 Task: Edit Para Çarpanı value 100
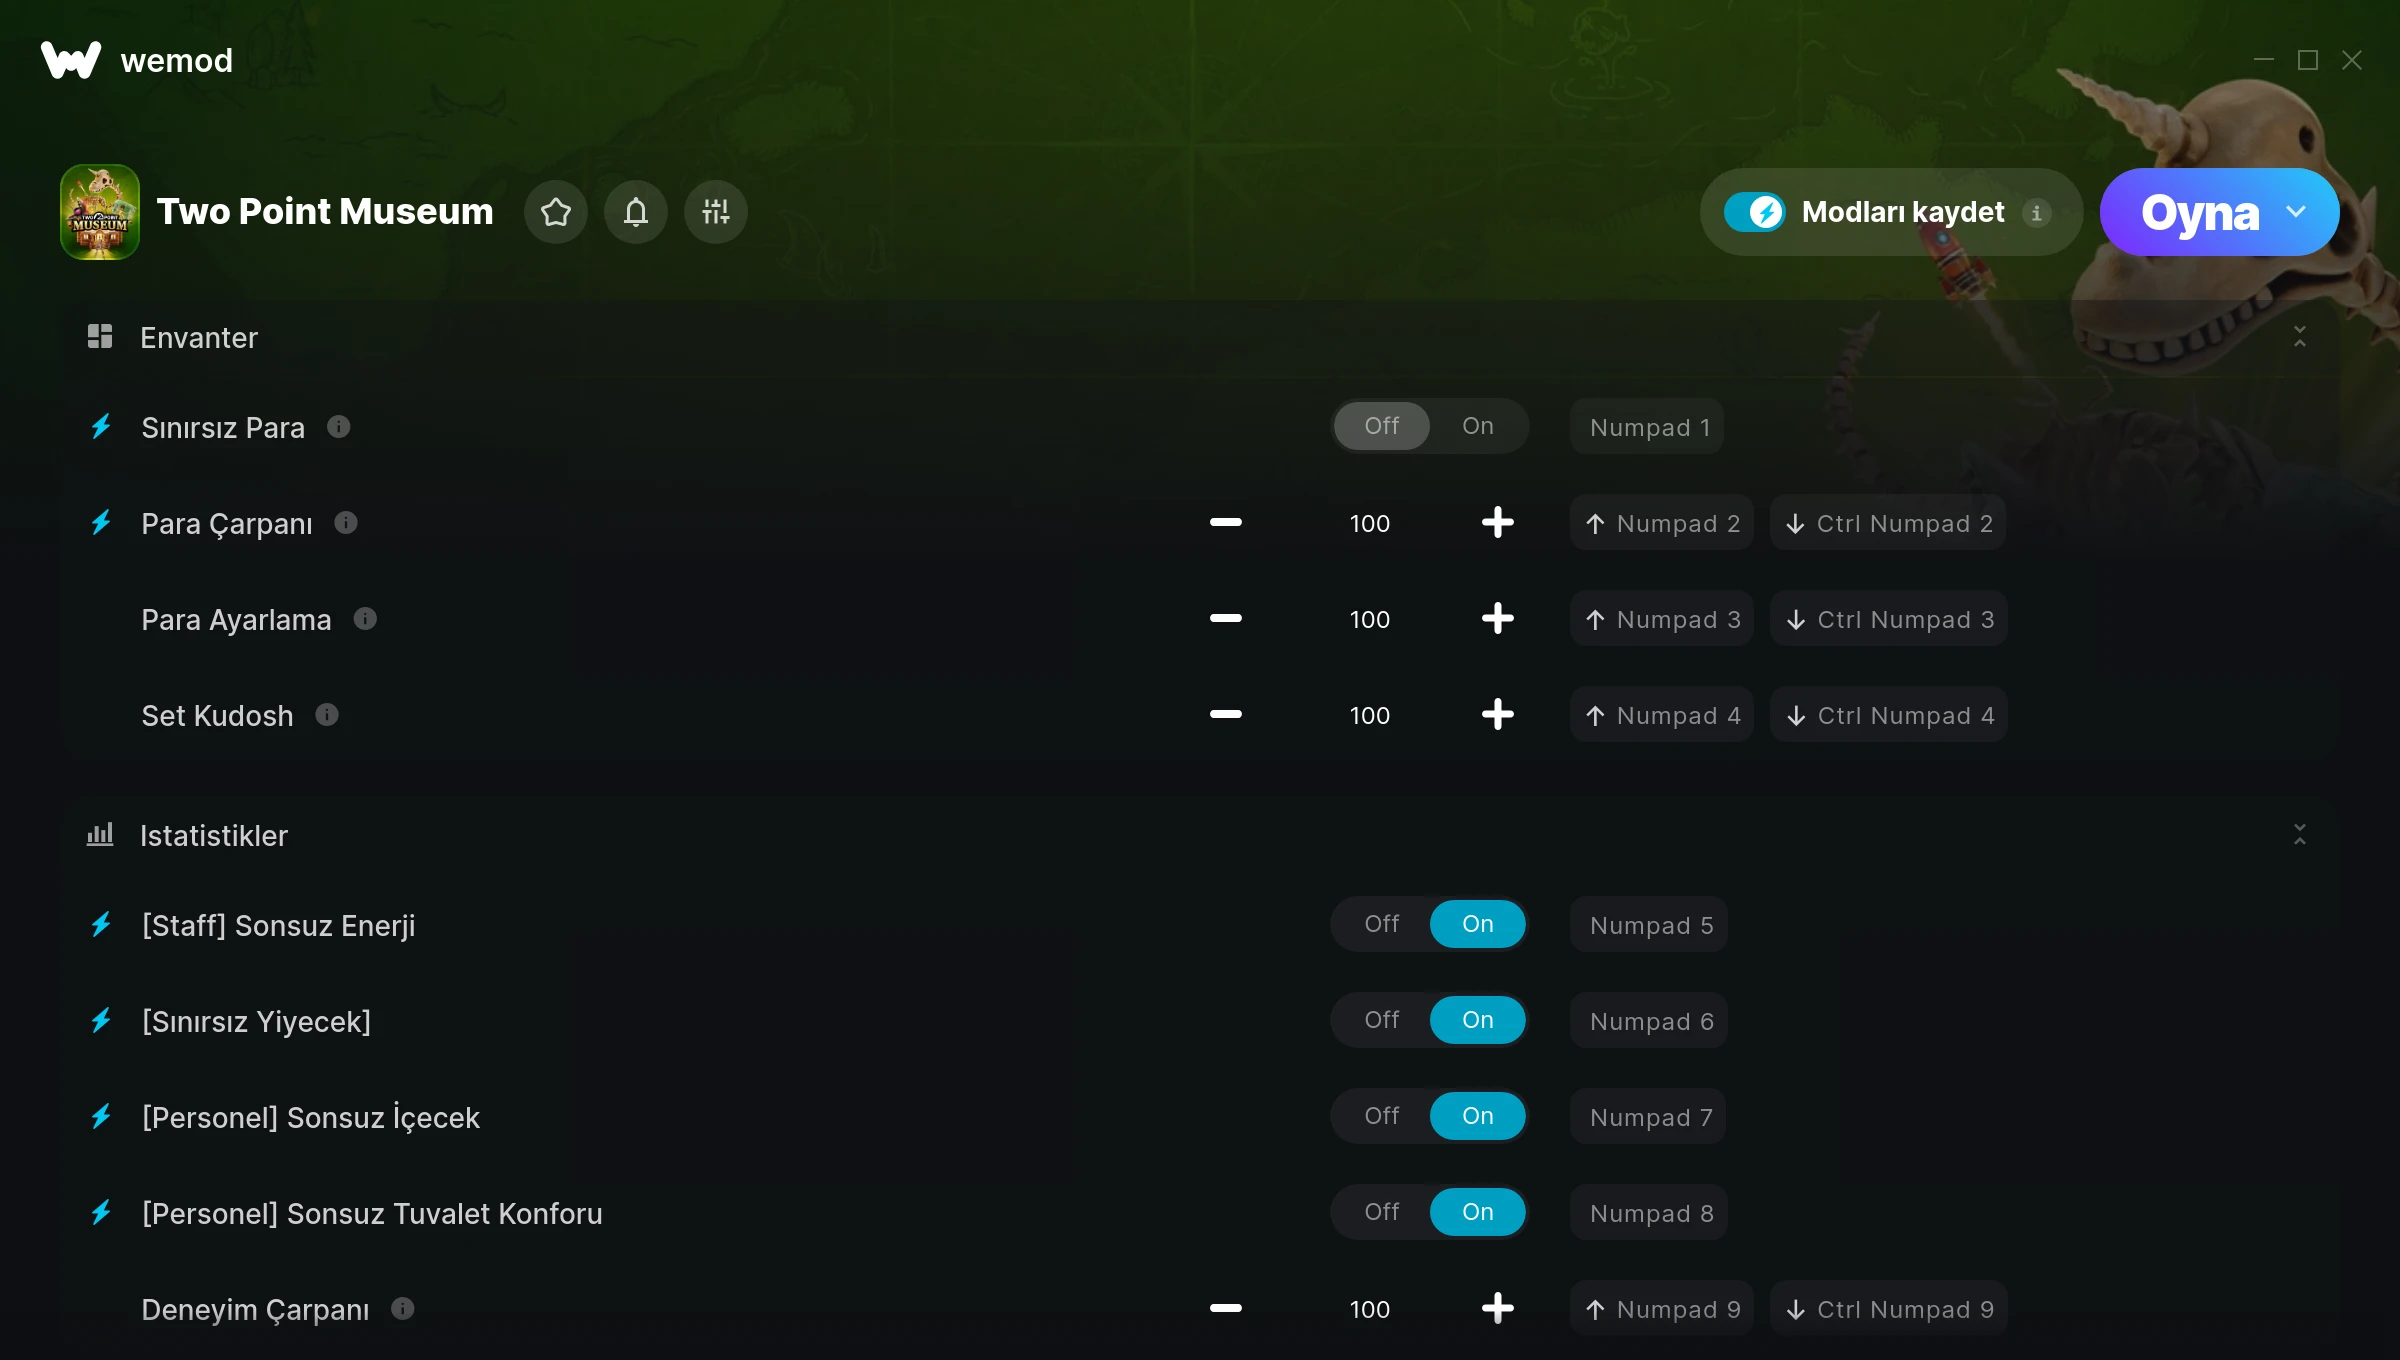(x=1370, y=523)
